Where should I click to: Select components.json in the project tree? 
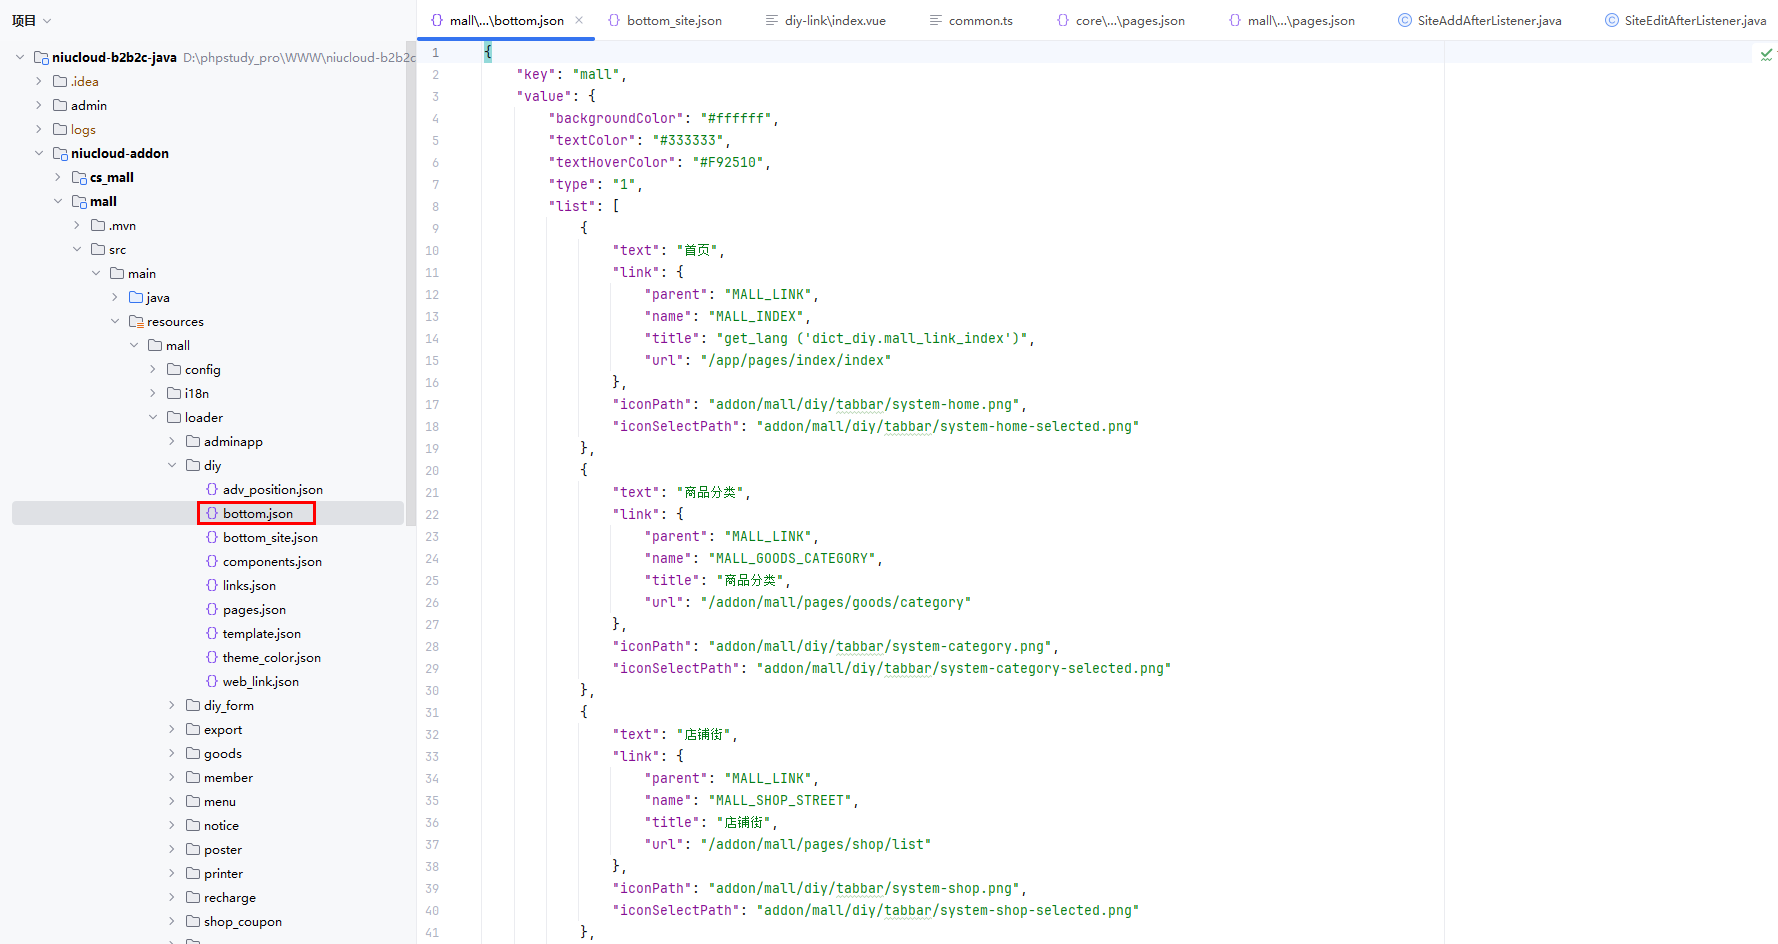pyautogui.click(x=272, y=561)
